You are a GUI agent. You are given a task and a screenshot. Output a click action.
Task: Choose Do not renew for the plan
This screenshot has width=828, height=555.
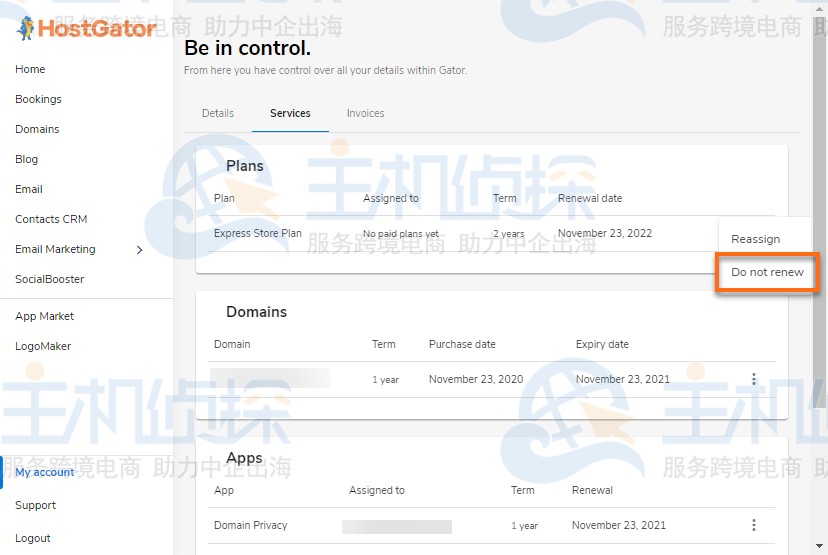767,272
